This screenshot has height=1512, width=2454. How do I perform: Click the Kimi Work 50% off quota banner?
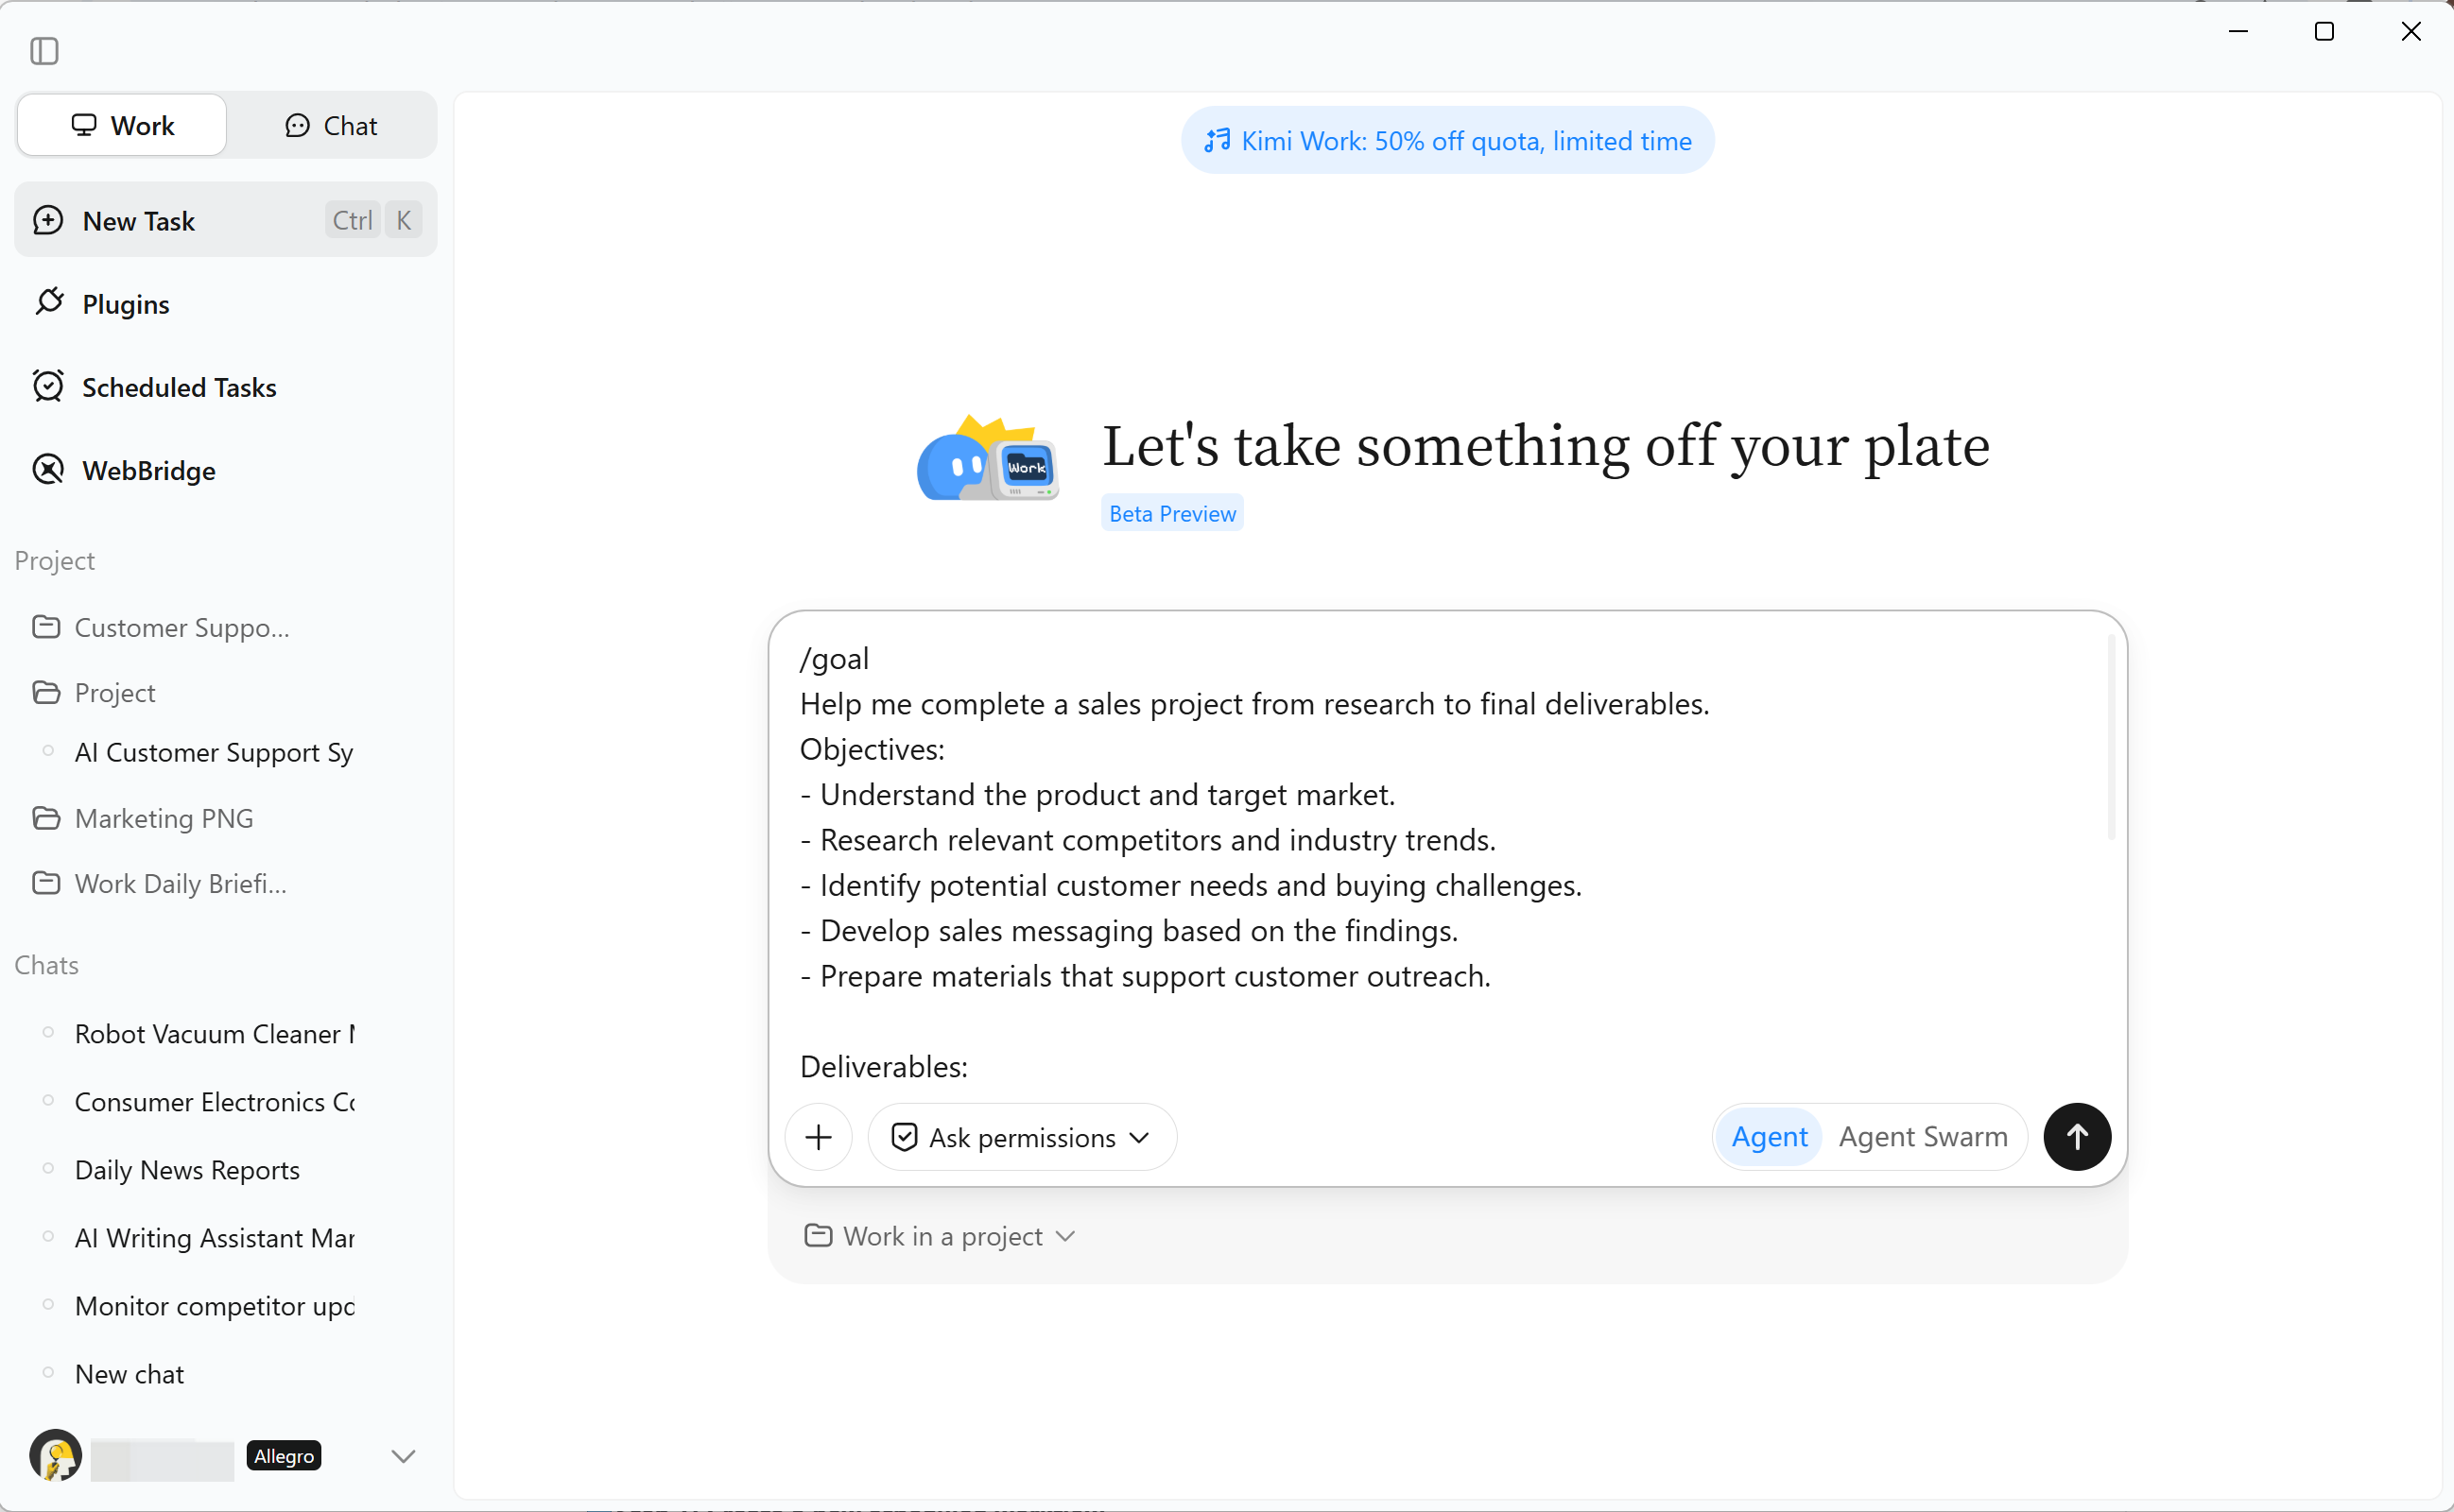tap(1447, 141)
